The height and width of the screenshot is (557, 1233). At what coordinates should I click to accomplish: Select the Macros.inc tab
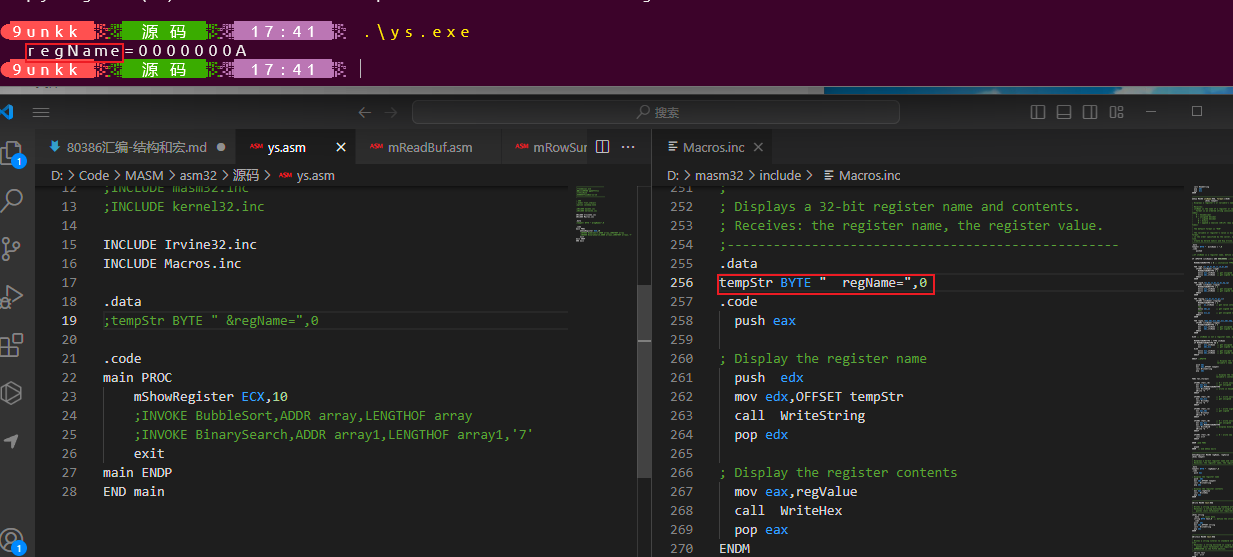coord(714,147)
